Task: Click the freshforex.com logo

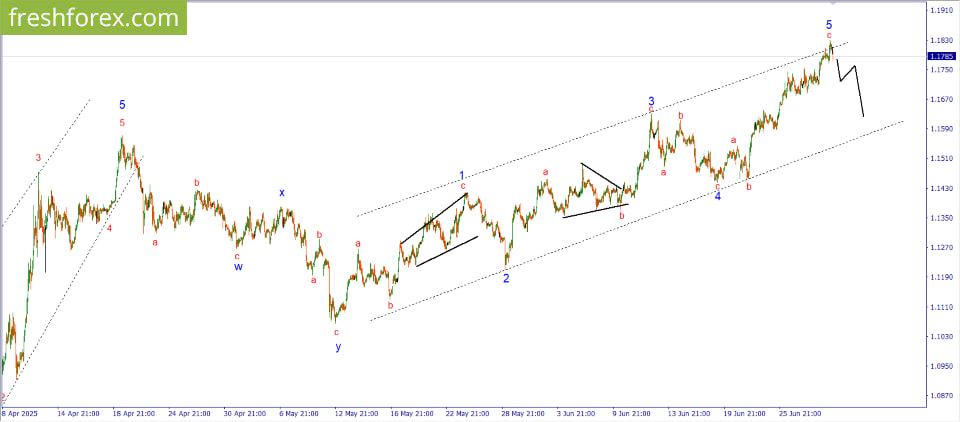Action: [x=92, y=19]
